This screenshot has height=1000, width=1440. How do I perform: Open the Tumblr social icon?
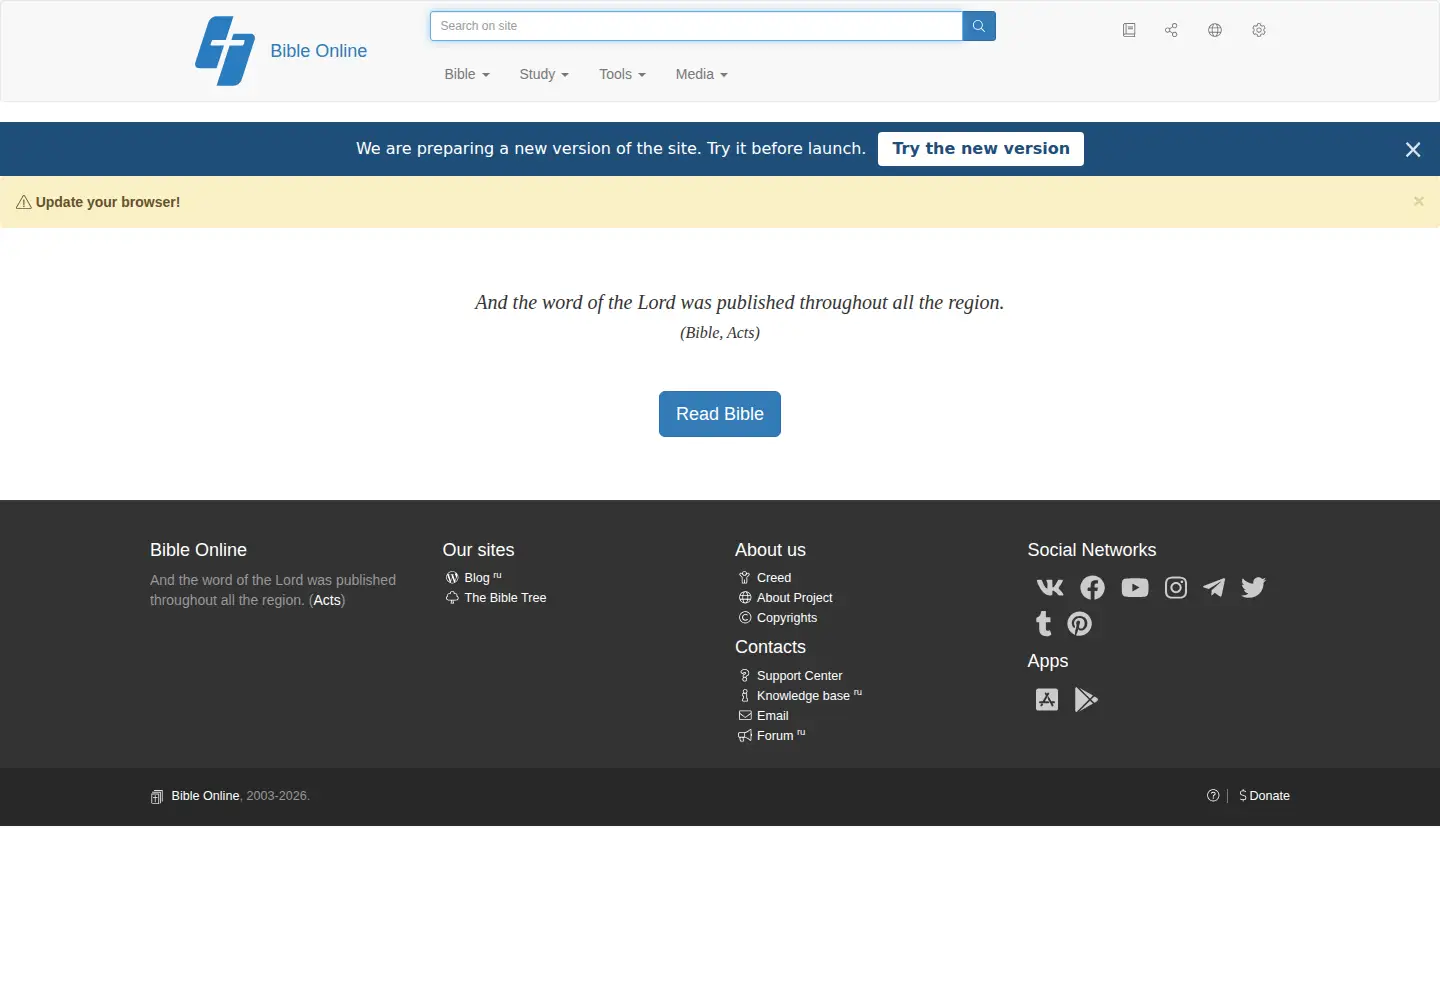click(x=1044, y=624)
